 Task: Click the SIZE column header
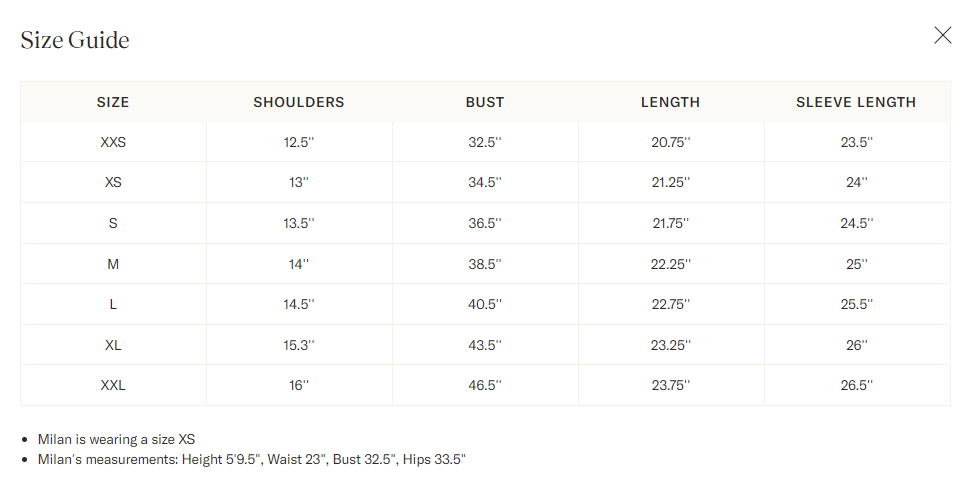tap(113, 102)
